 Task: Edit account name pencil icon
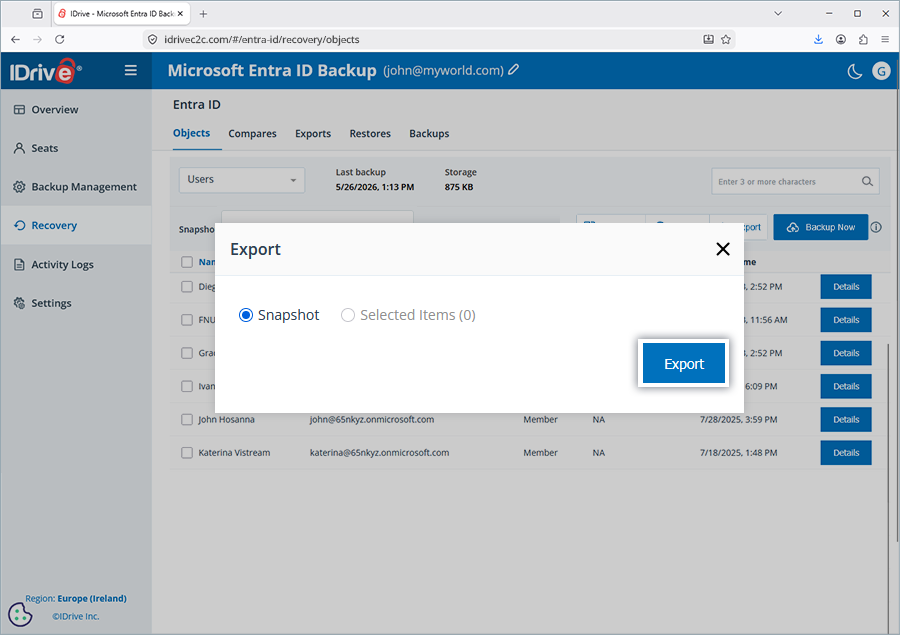pos(514,69)
